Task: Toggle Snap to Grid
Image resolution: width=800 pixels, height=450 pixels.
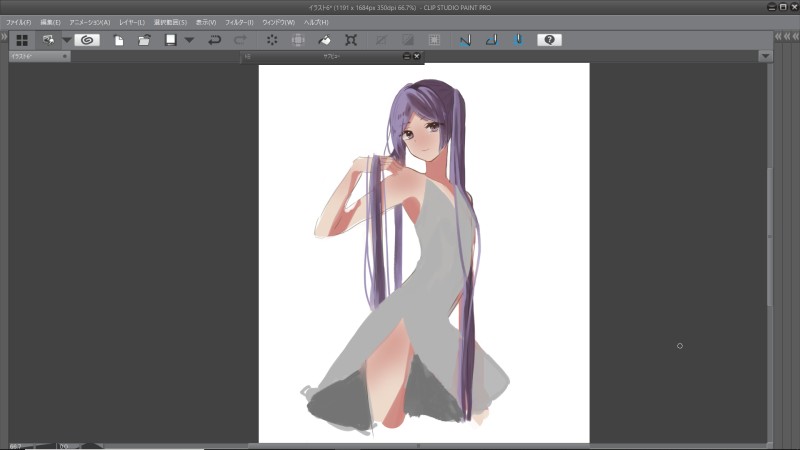Action: pos(518,40)
